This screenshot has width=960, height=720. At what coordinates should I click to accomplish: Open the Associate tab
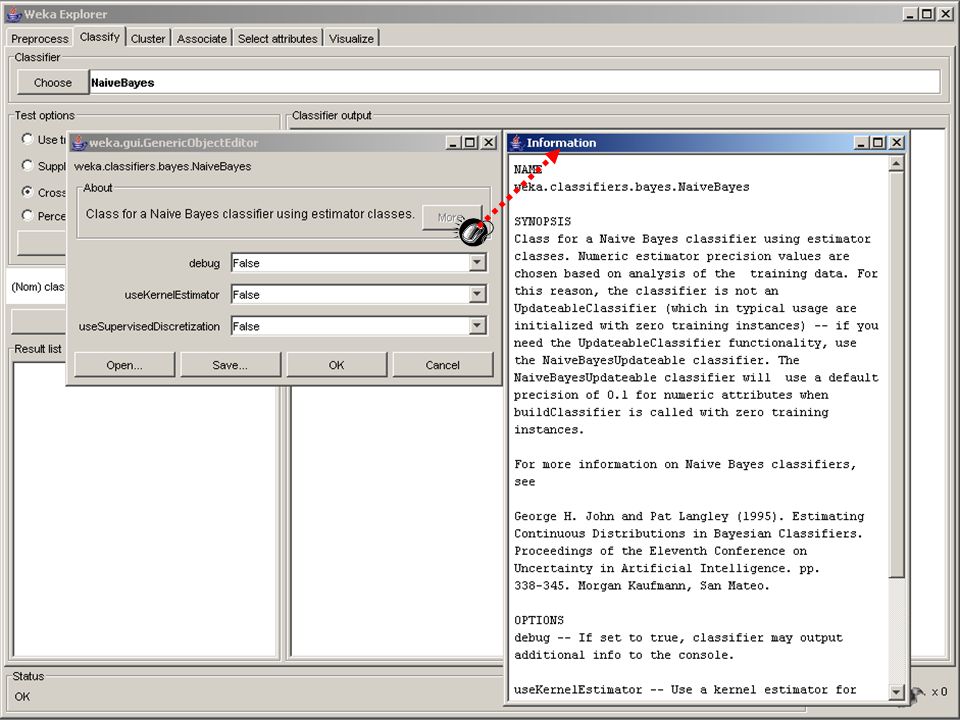[201, 39]
